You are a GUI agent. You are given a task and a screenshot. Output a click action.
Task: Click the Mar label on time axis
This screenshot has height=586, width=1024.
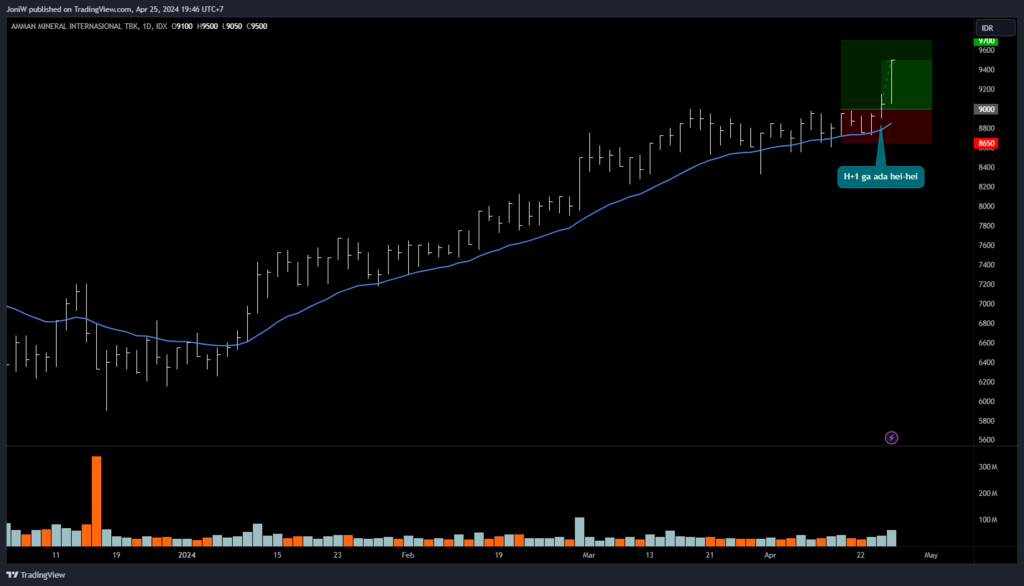point(588,553)
